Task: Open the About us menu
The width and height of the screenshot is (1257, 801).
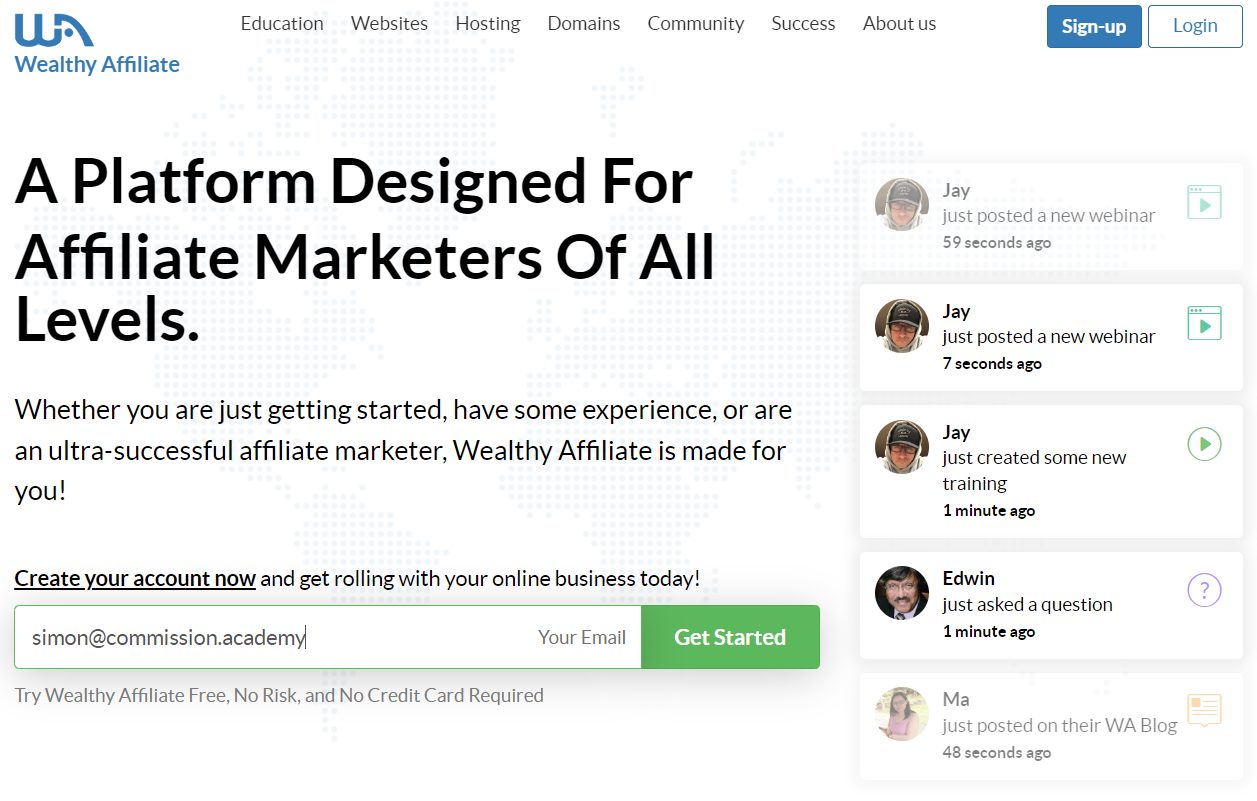Action: click(x=900, y=23)
